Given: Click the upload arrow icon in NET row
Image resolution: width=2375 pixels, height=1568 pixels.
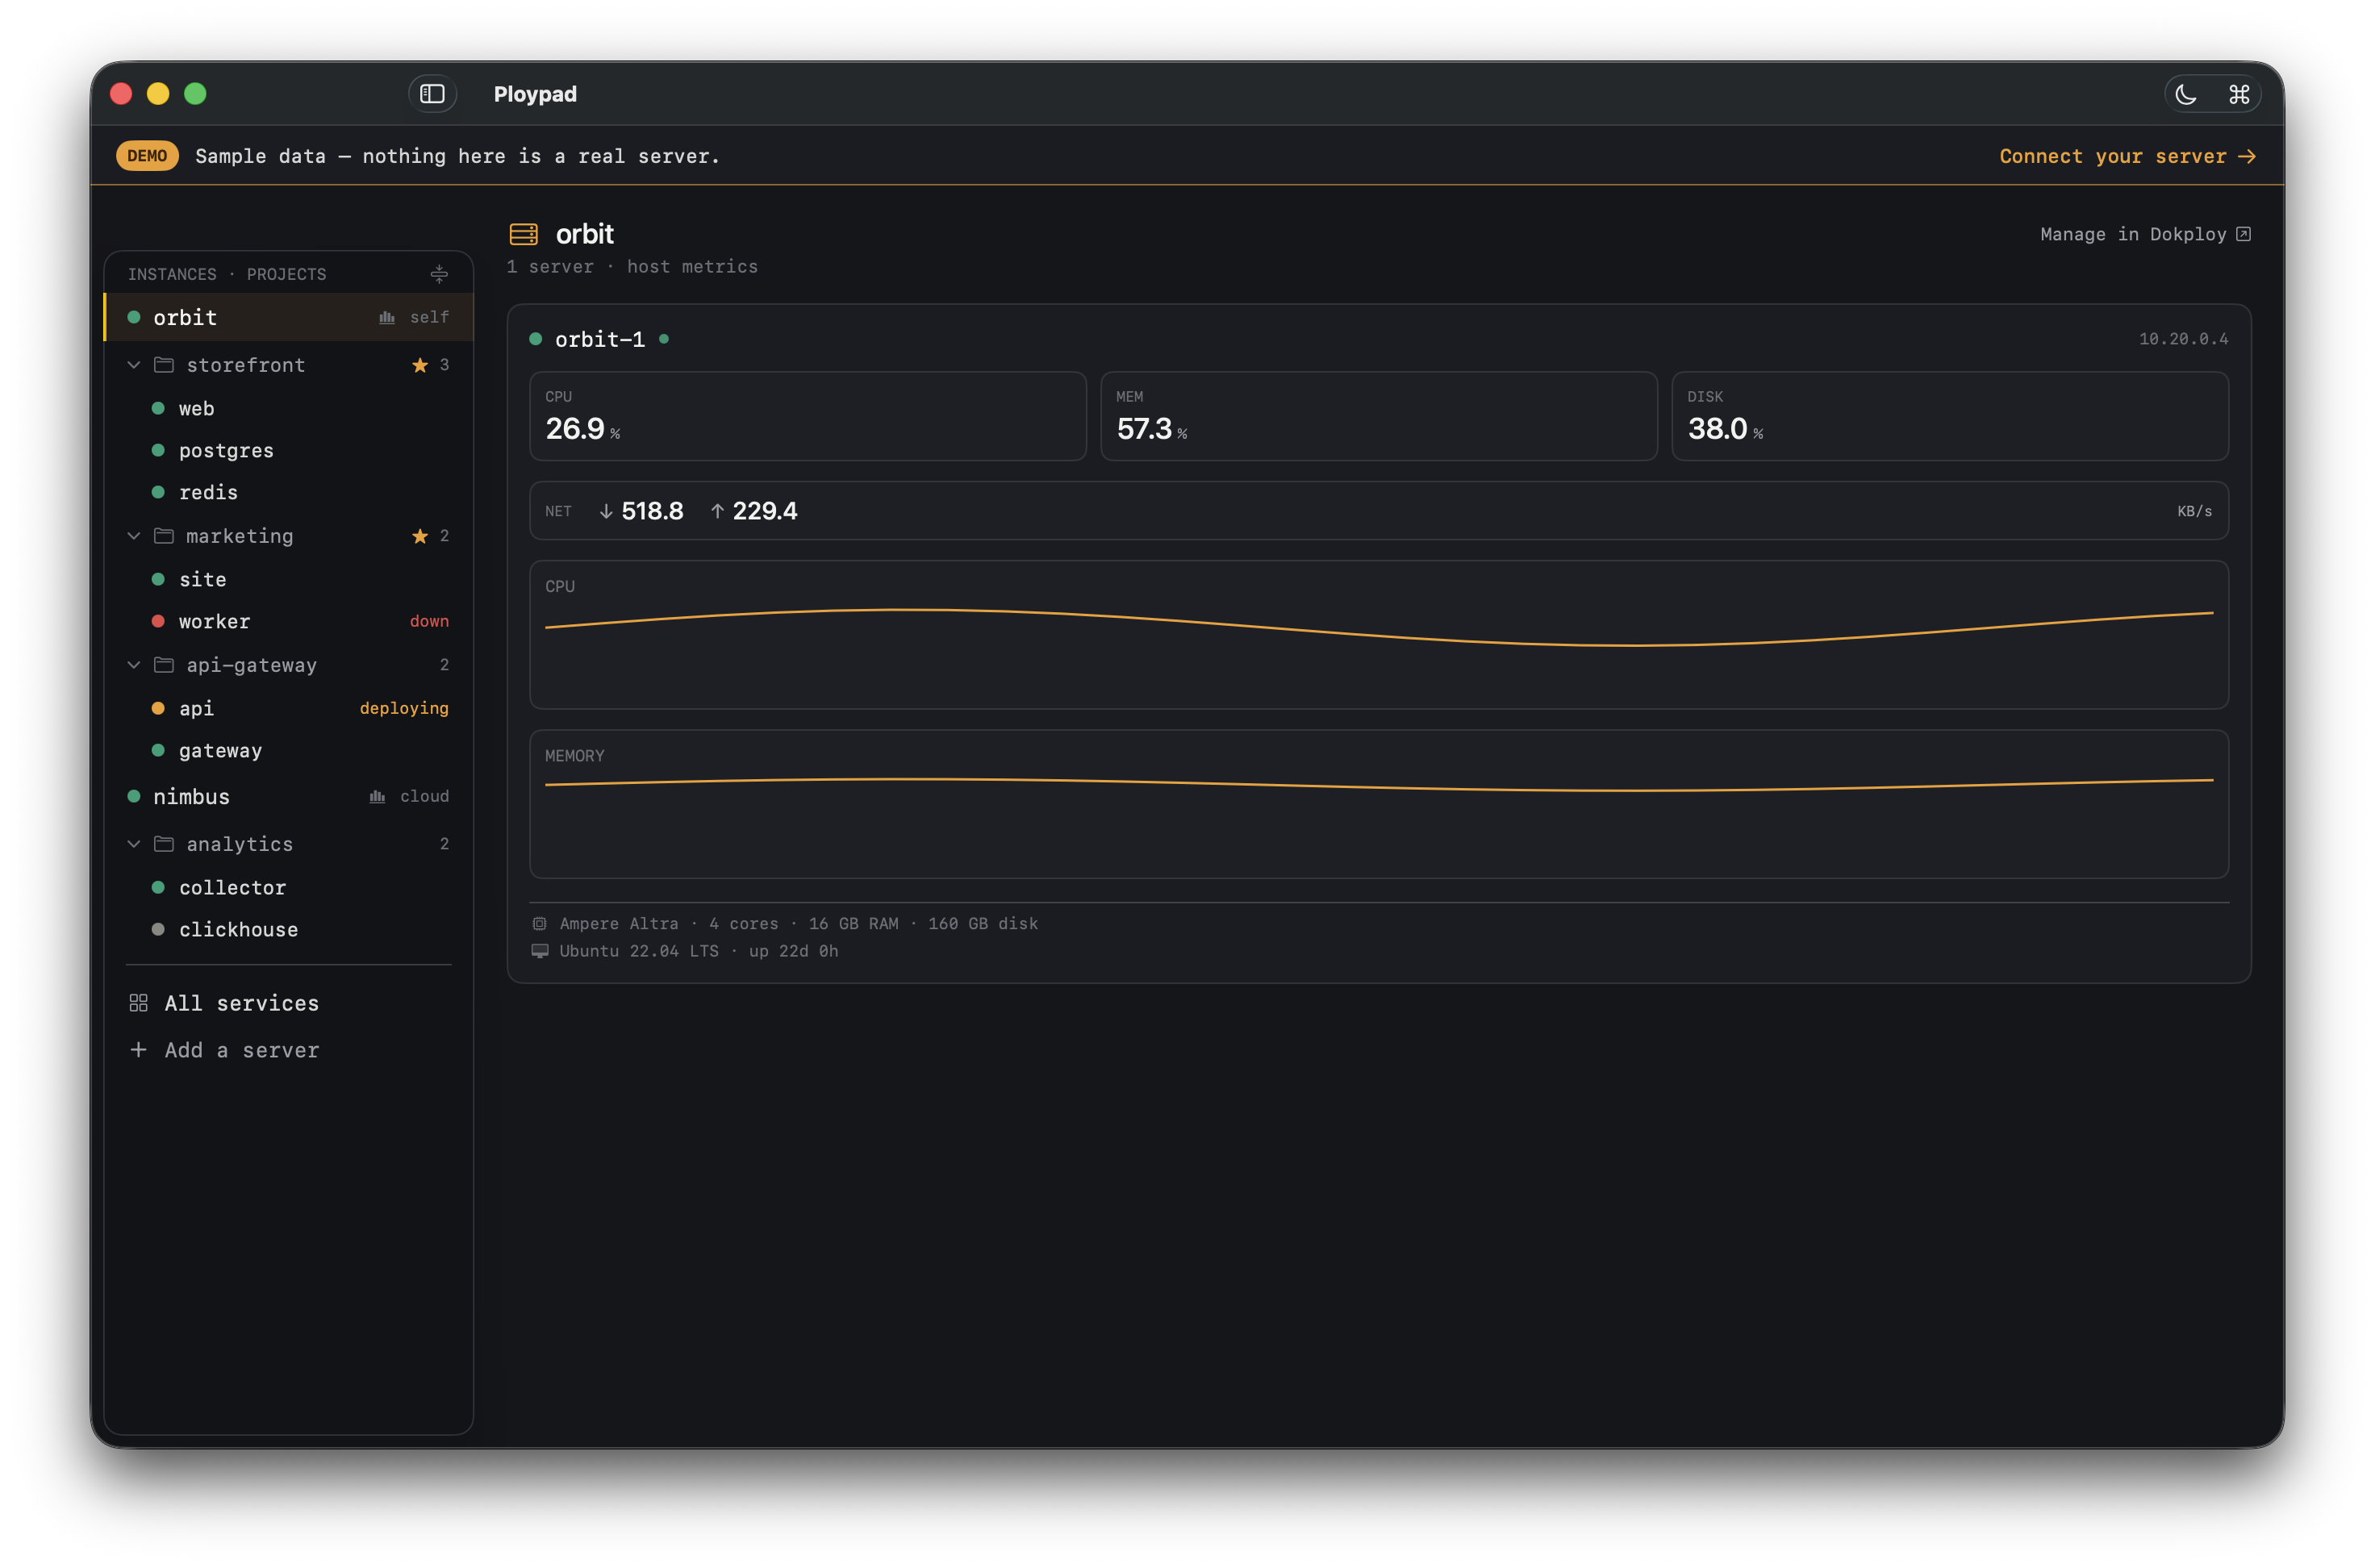Looking at the screenshot, I should pos(717,511).
